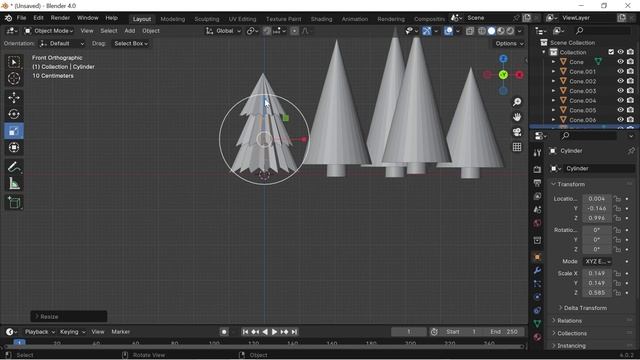This screenshot has height=360, width=640.
Task: Click the blue Z axis gizmo
Action: (x=503, y=59)
